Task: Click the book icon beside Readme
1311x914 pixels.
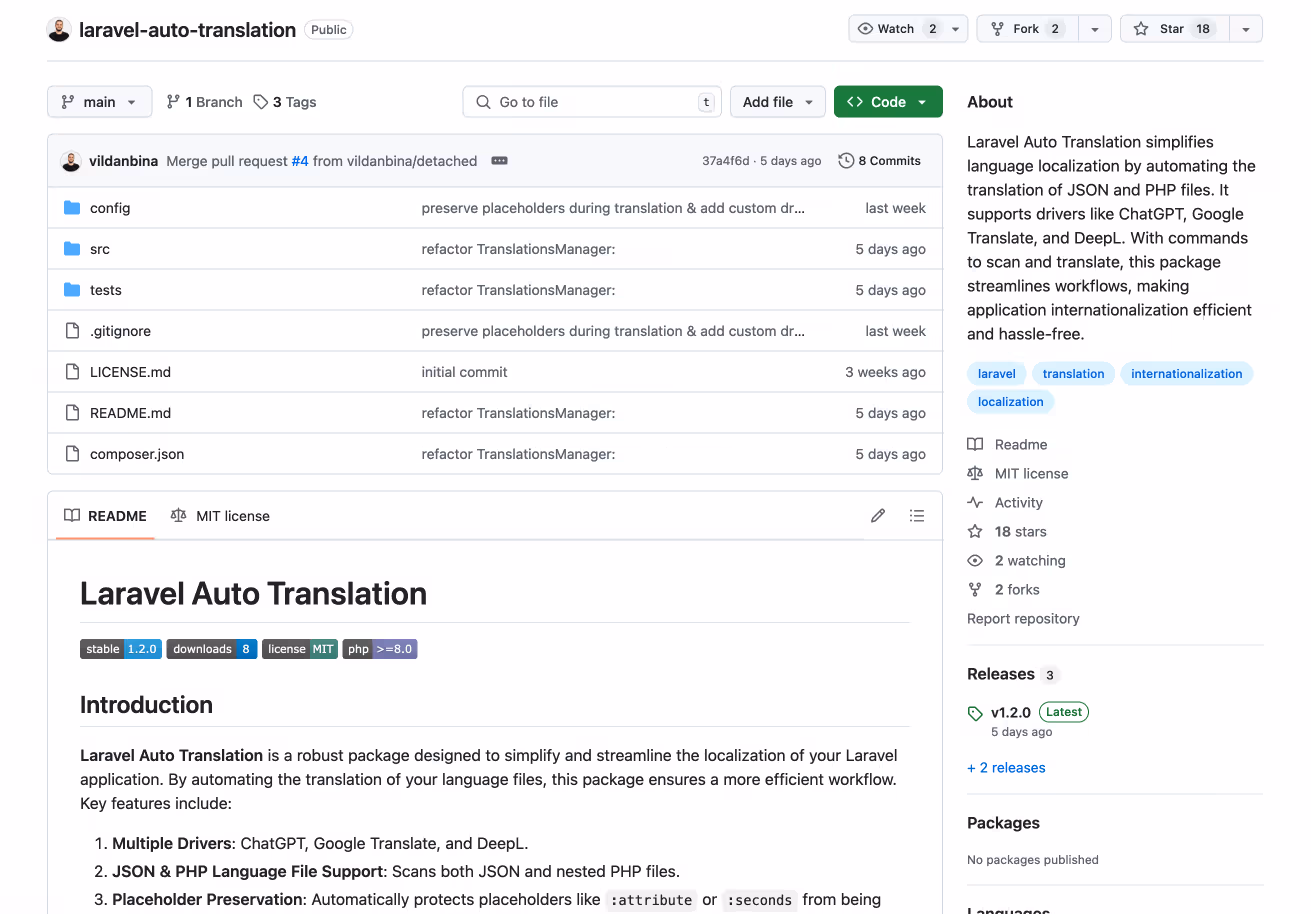Action: click(975, 445)
